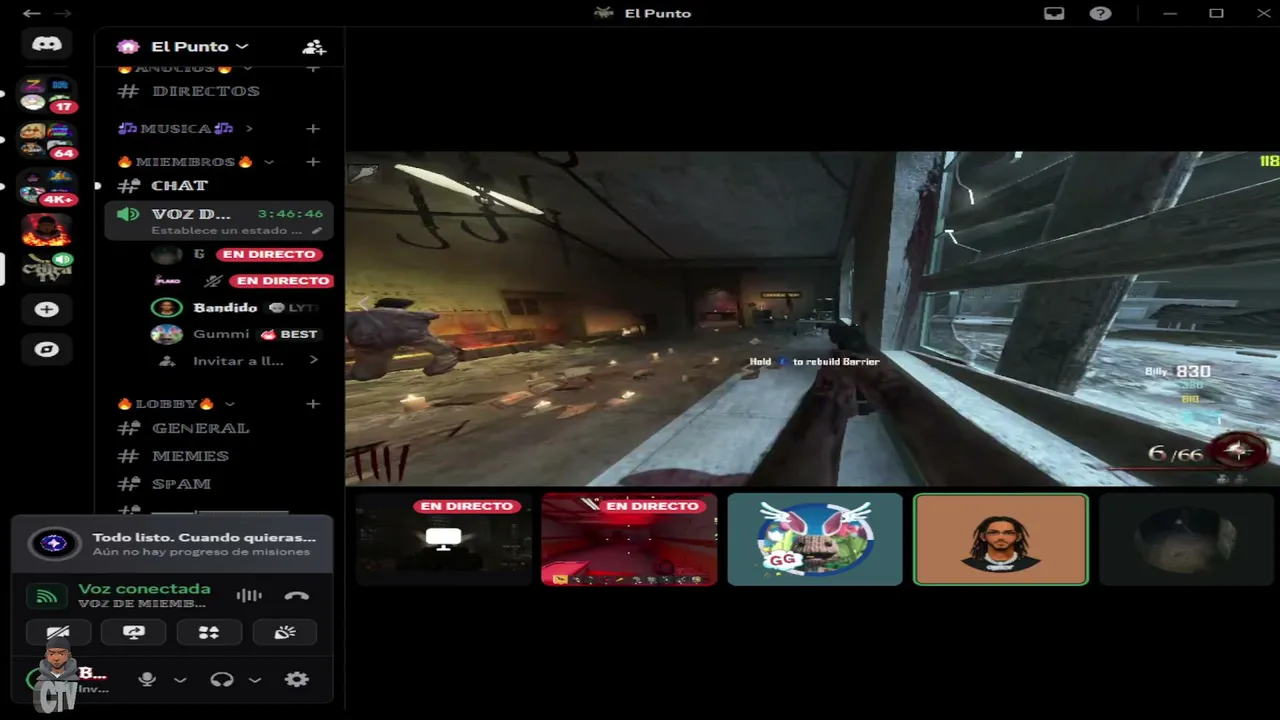The width and height of the screenshot is (1280, 720).
Task: Click voice timer 3:46:46
Action: [x=290, y=214]
